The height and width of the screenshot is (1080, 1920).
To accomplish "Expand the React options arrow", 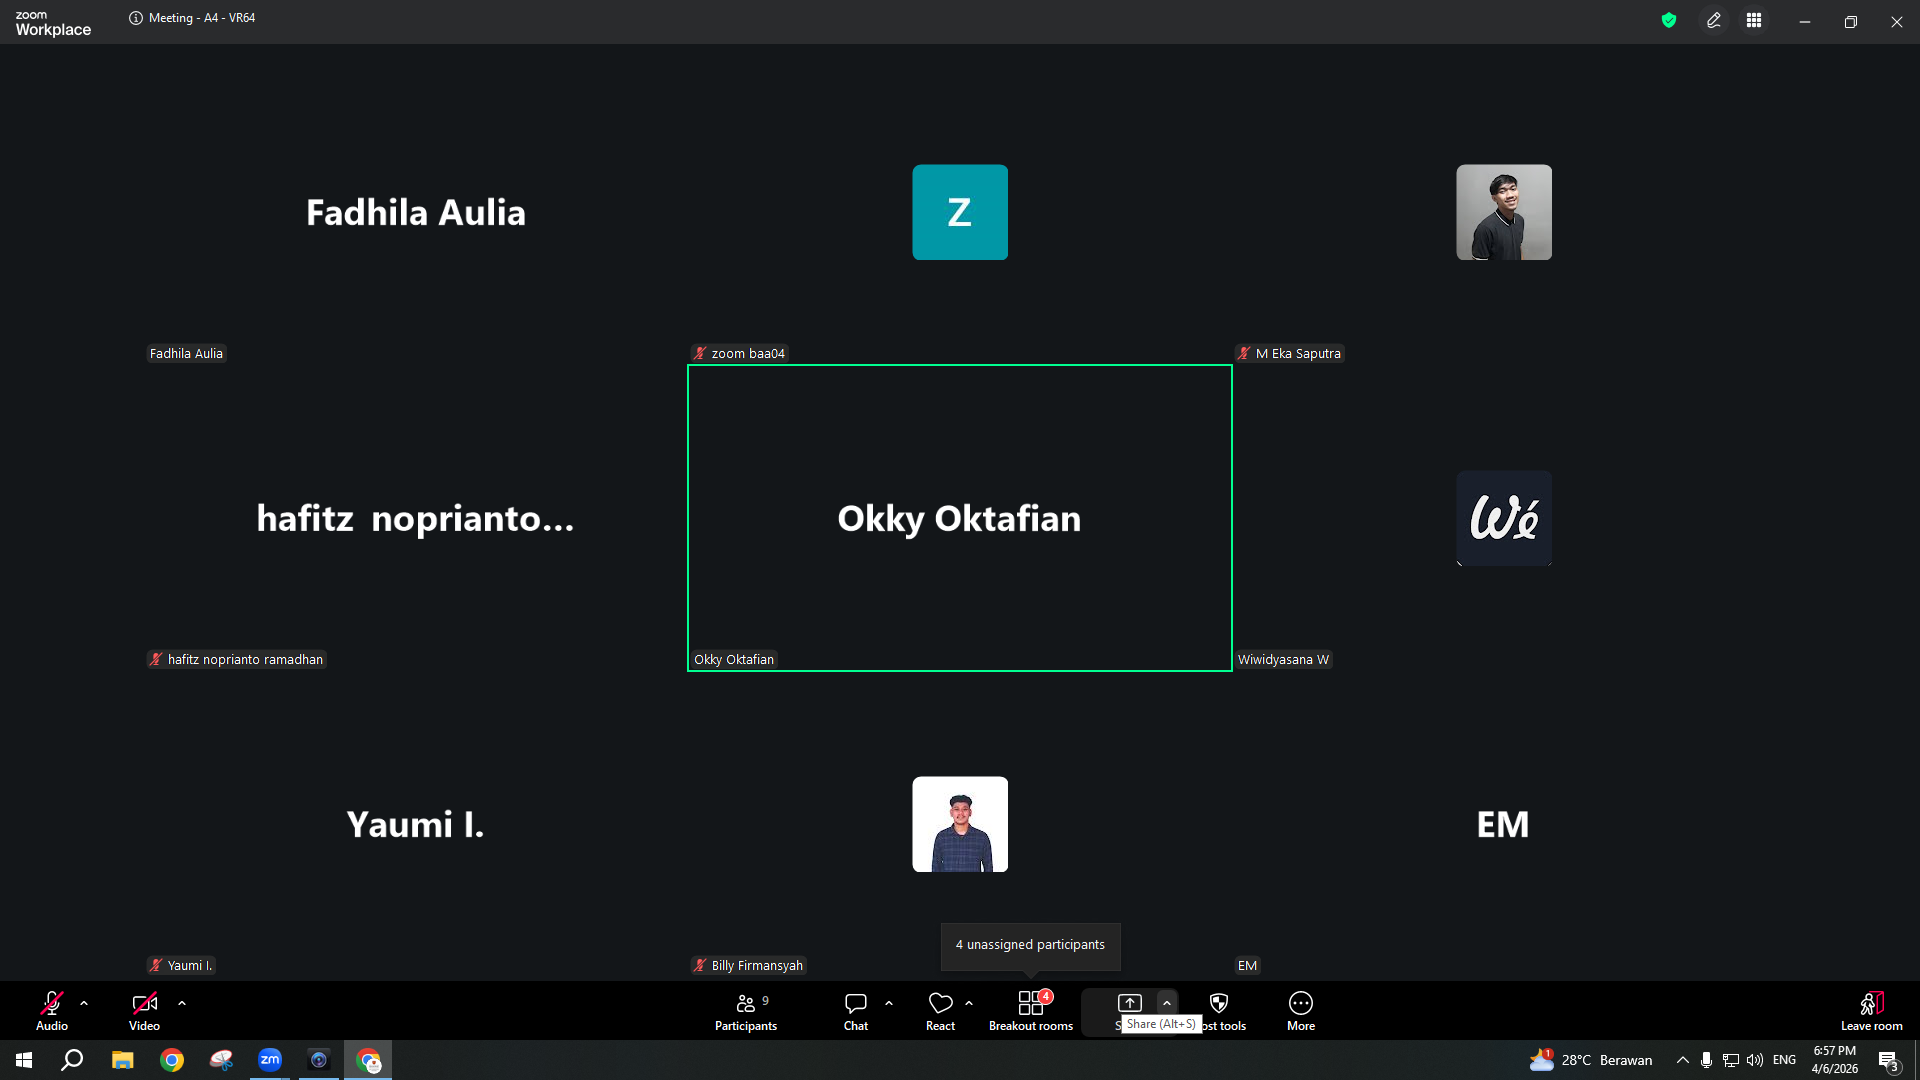I will [969, 1003].
